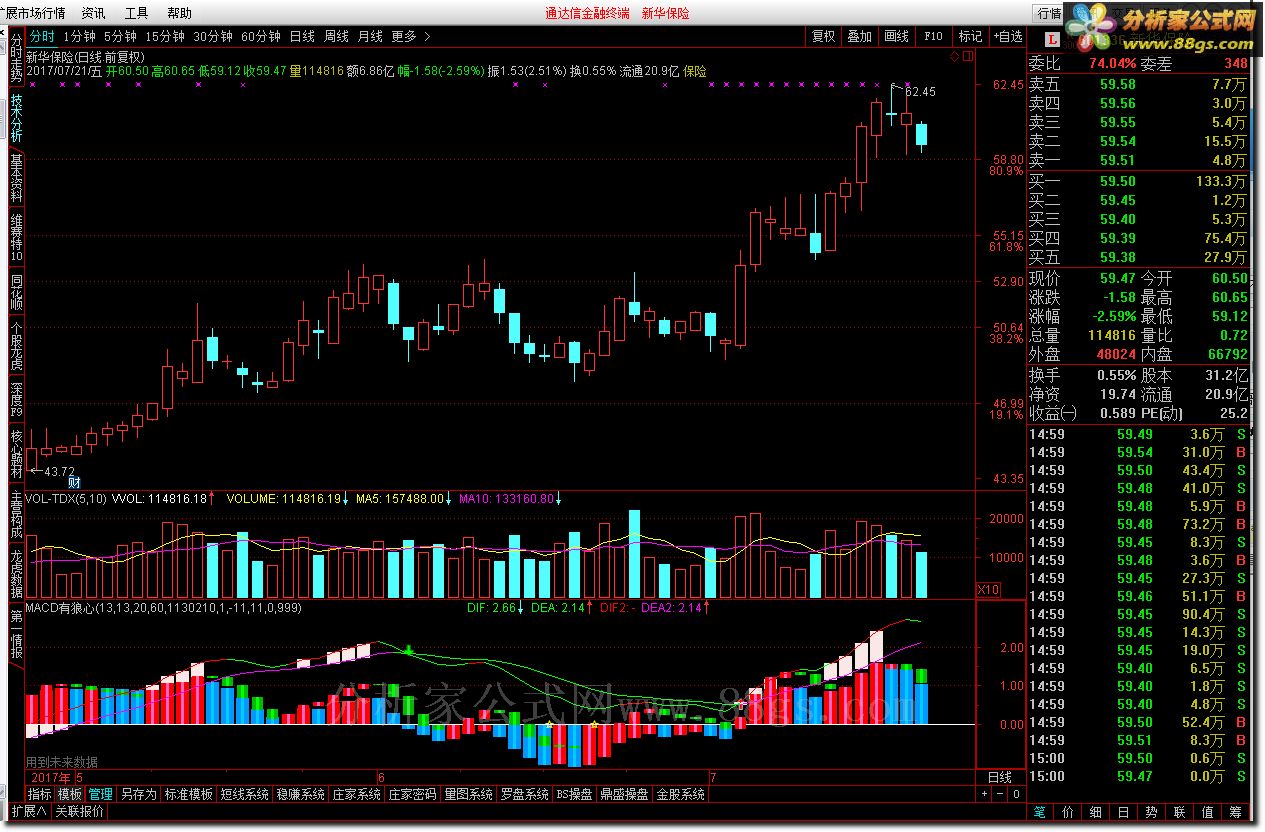Open the 深度F9 sidebar tab
1265x832 pixels.
point(16,399)
